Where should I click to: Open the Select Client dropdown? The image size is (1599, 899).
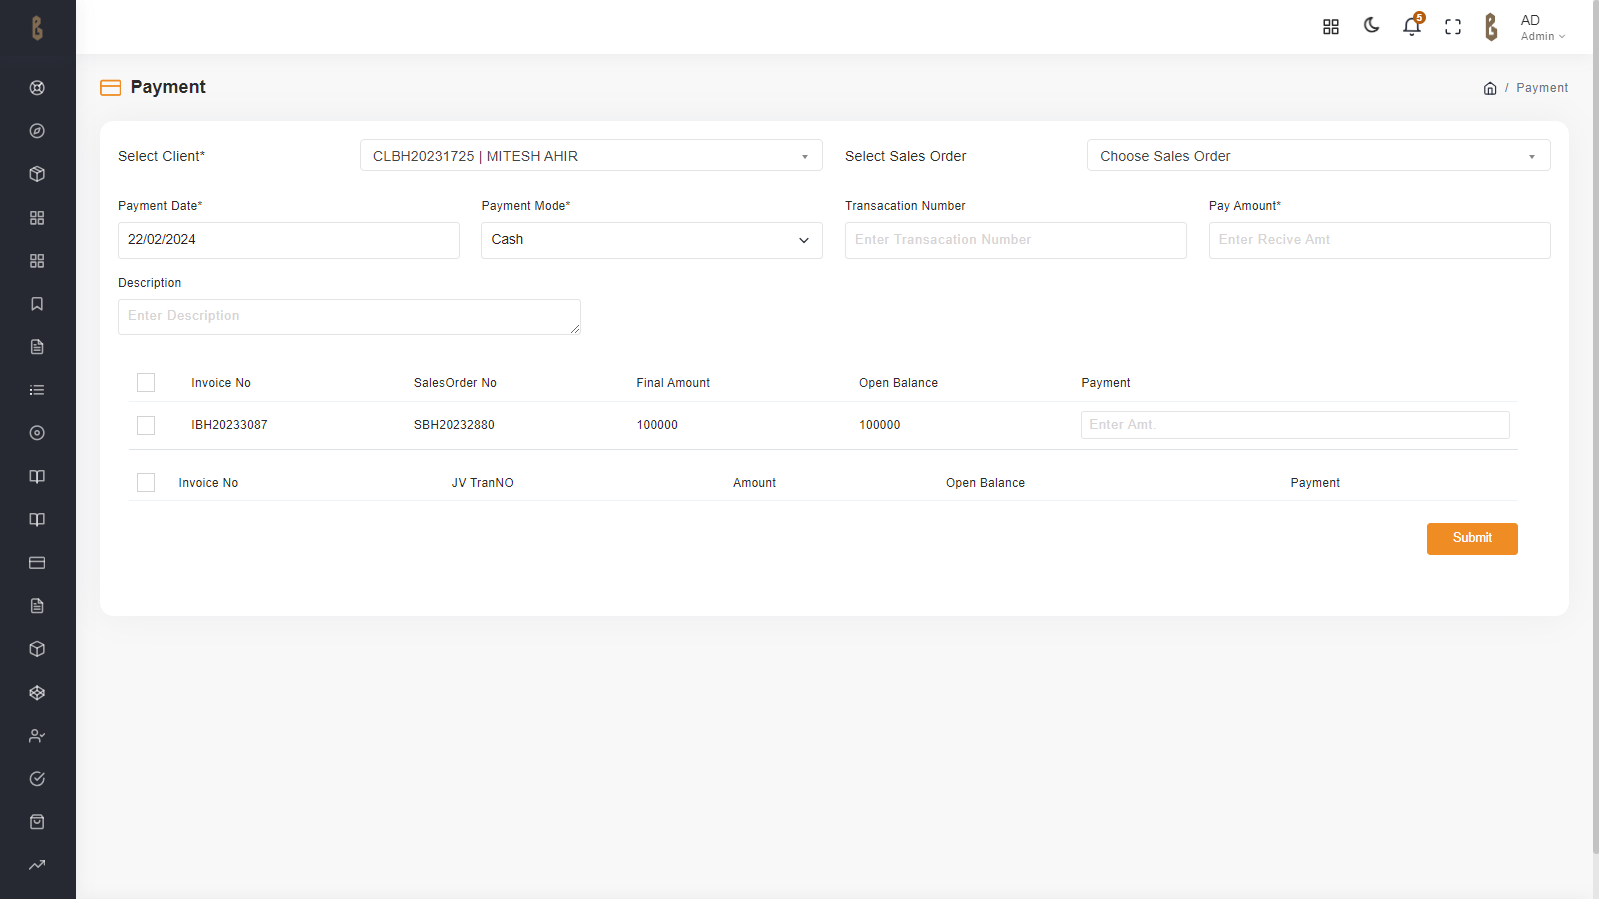[x=591, y=156]
